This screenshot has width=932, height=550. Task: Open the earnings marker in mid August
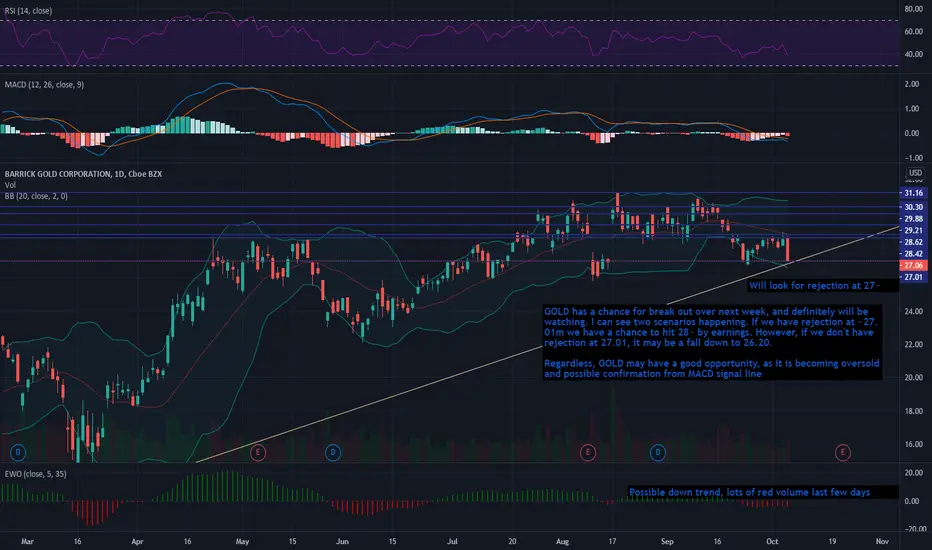click(x=587, y=452)
